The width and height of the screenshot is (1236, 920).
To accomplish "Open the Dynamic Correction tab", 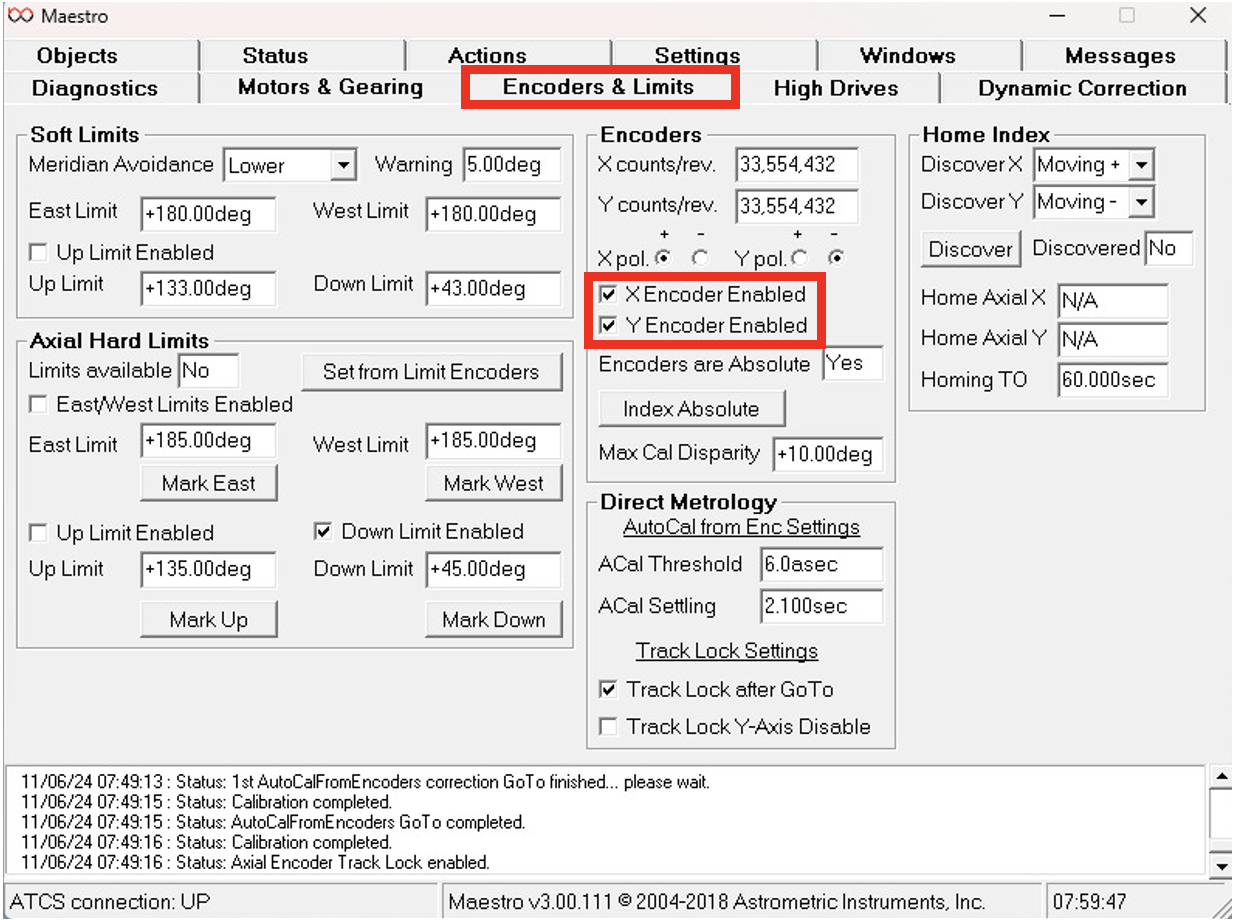I will point(1082,88).
